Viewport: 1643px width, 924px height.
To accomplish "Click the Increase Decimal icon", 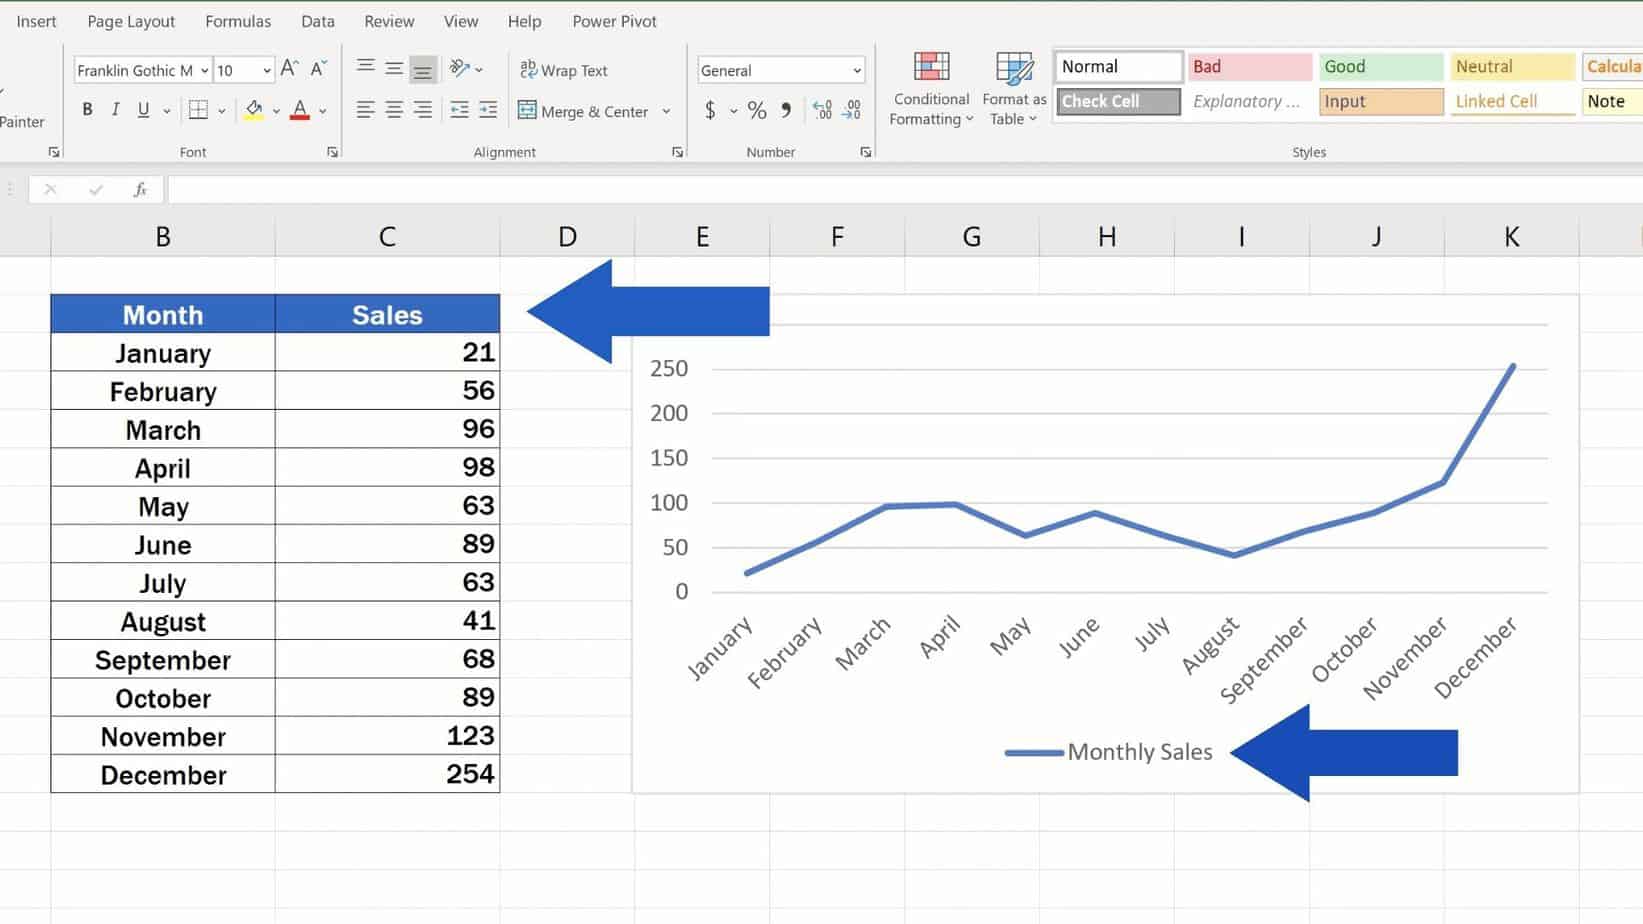I will pos(823,110).
